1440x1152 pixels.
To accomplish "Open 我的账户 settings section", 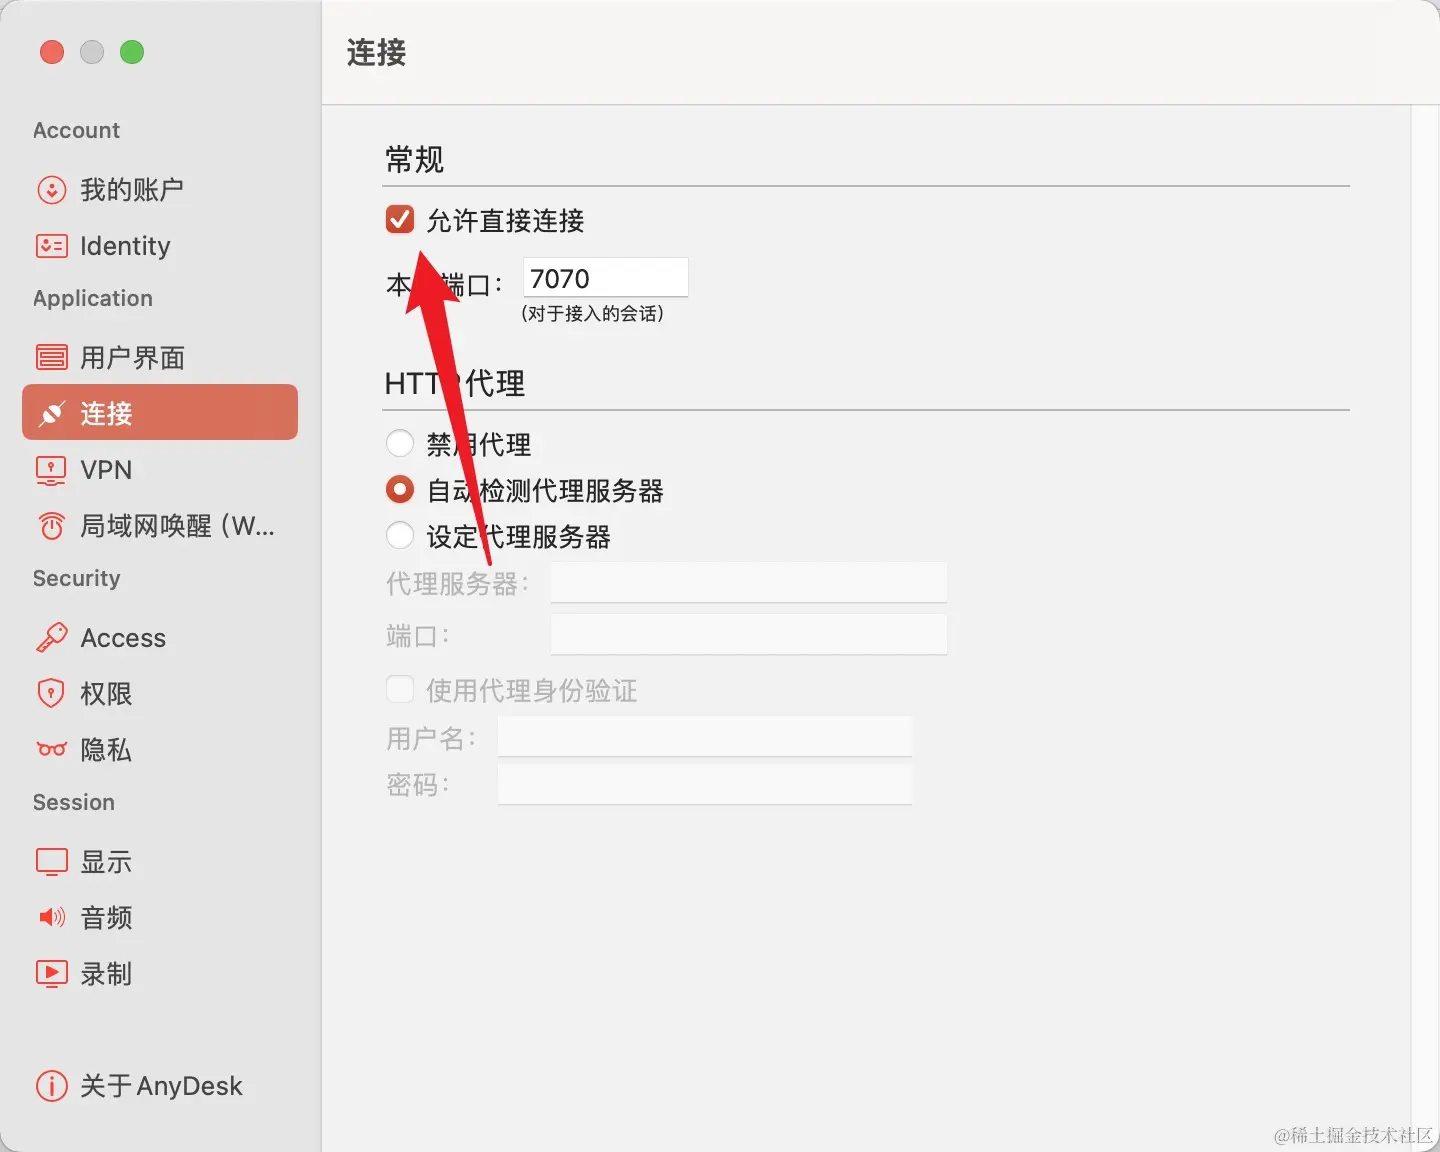I will tap(160, 190).
